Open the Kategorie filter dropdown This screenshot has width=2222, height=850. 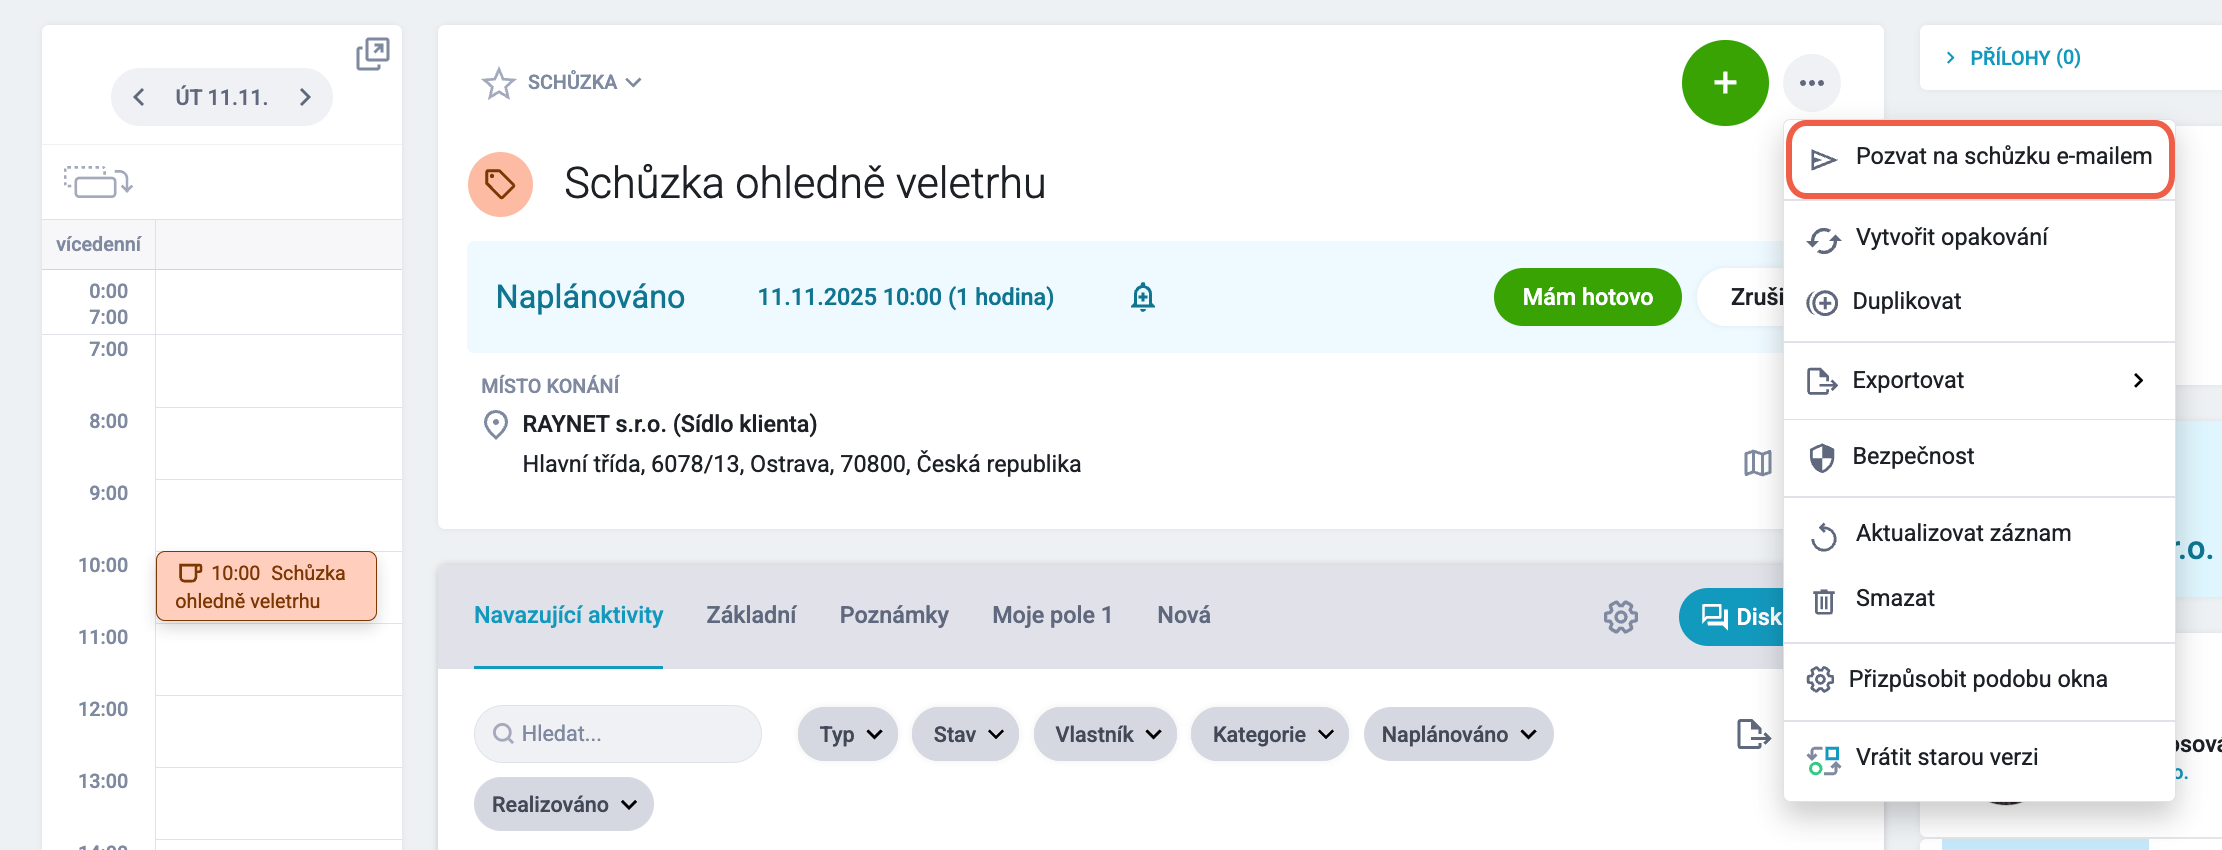click(x=1270, y=735)
